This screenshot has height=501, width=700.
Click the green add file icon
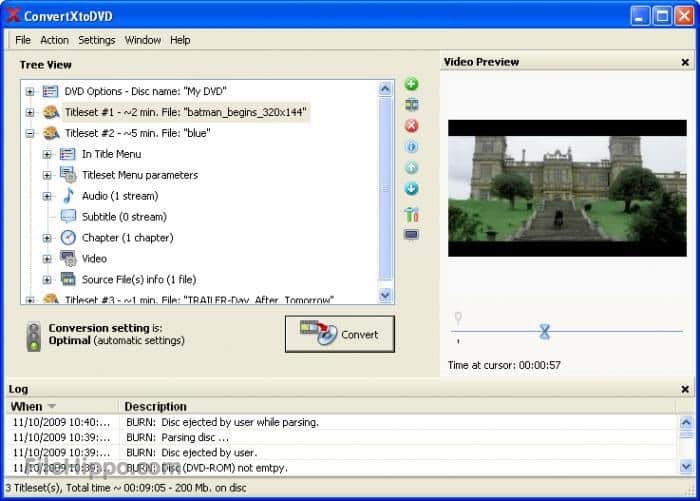411,84
